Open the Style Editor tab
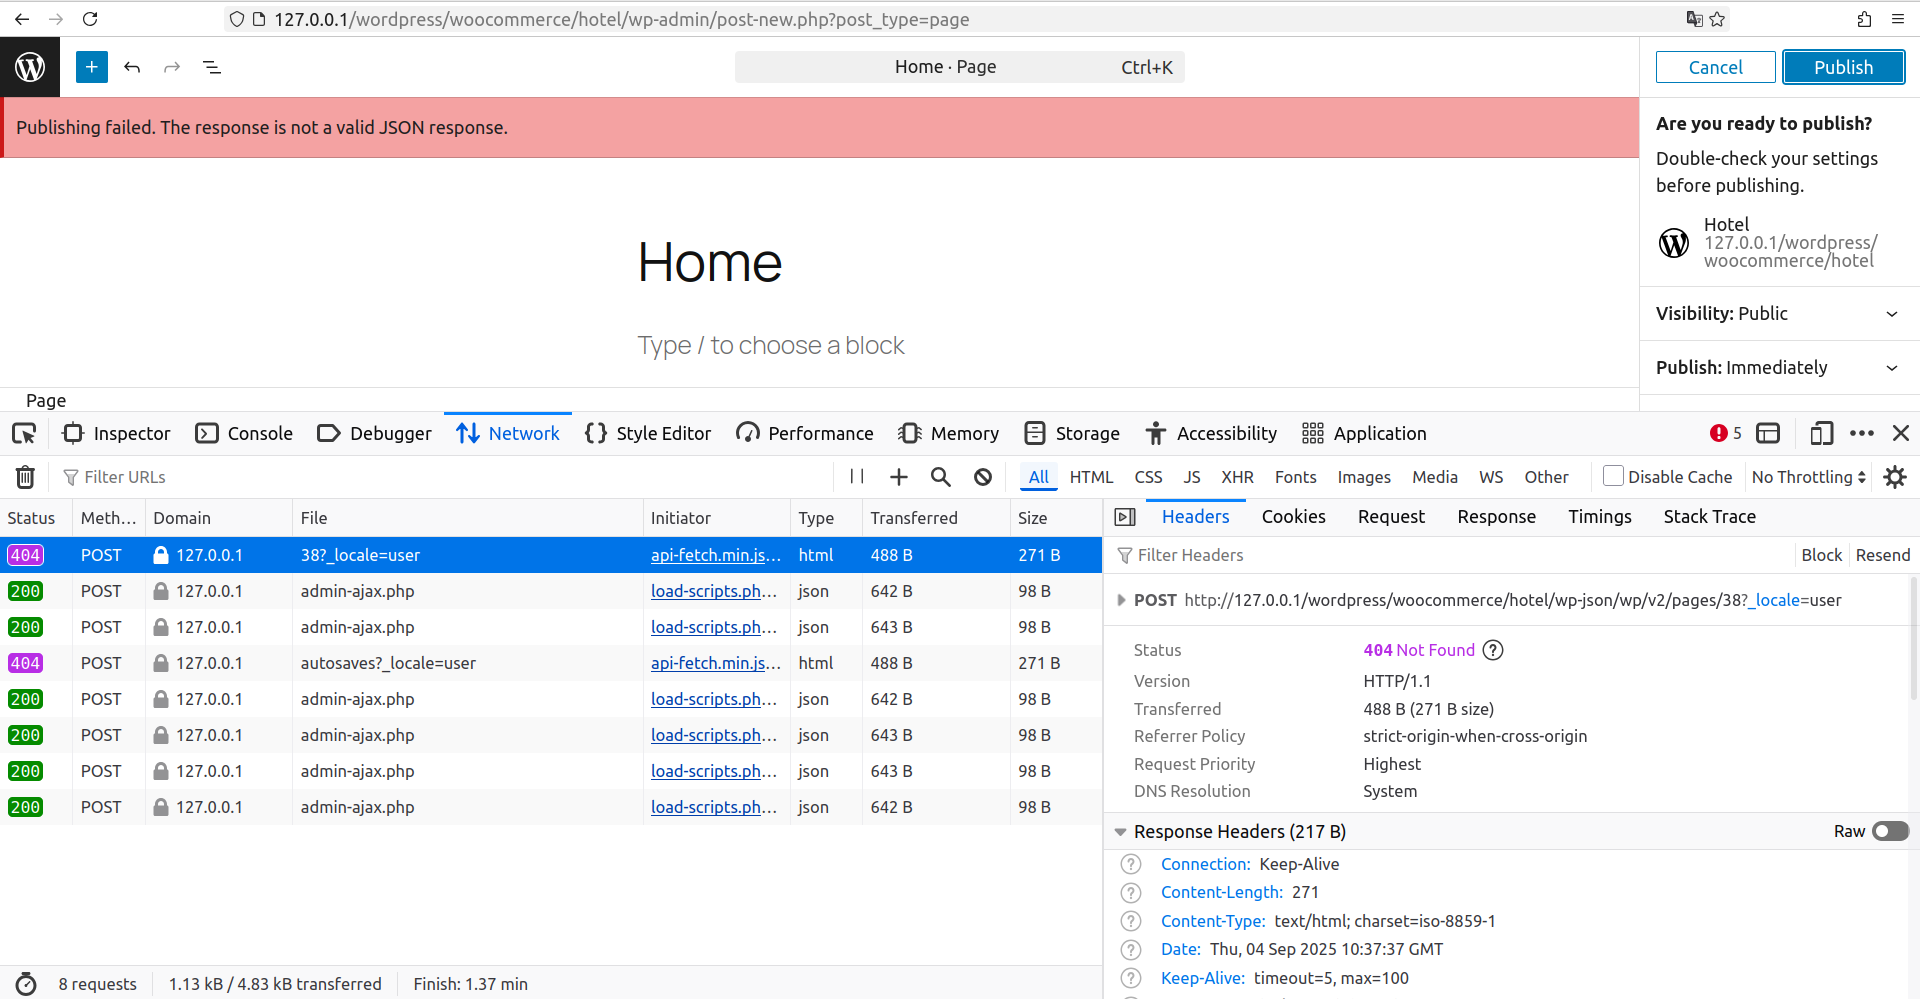This screenshot has height=999, width=1920. point(648,433)
